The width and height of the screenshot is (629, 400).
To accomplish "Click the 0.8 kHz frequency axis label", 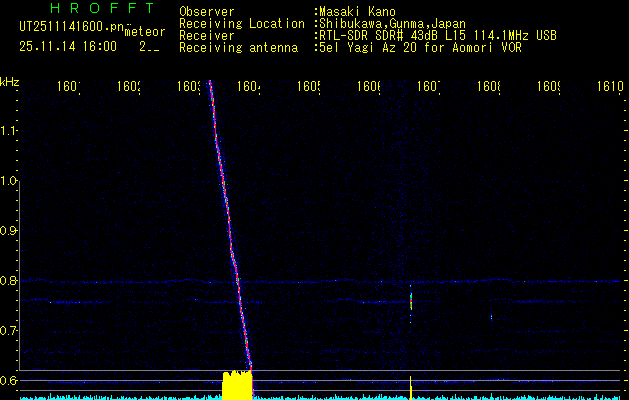I will pyautogui.click(x=9, y=281).
